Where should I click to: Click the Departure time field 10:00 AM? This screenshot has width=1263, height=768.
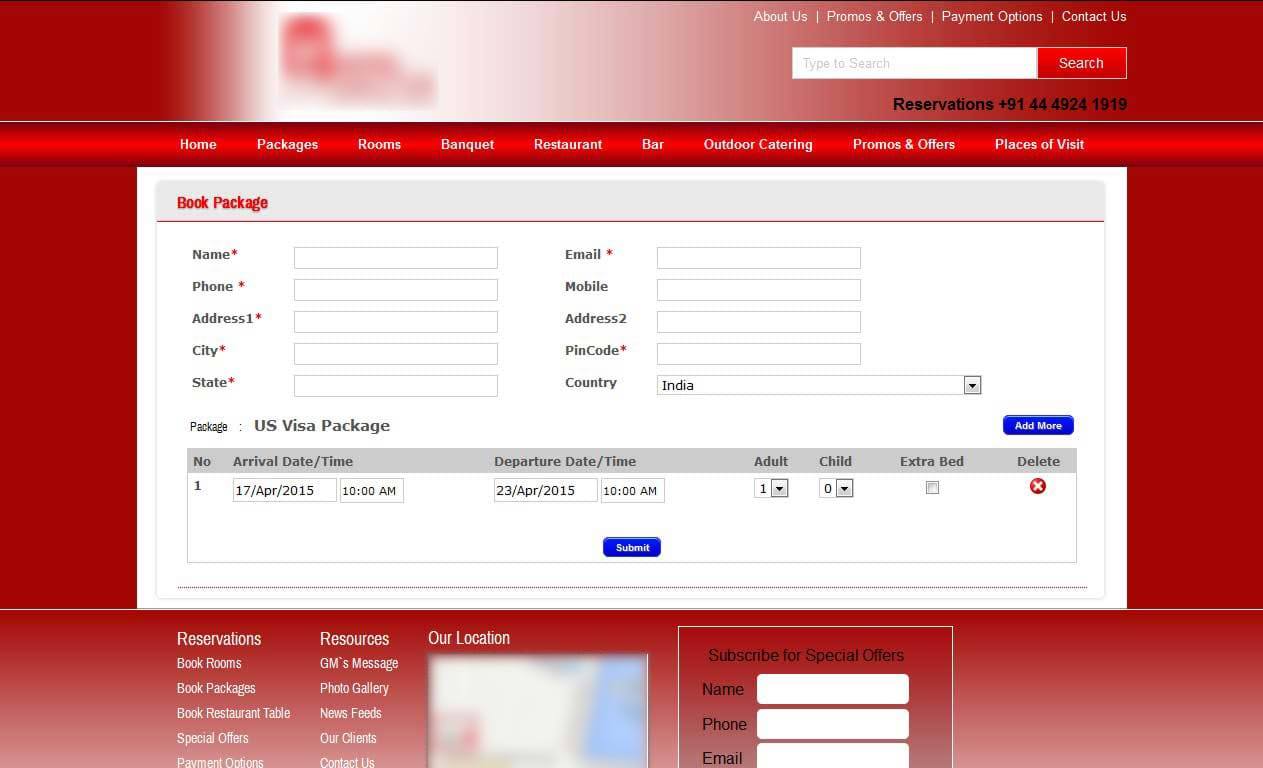click(x=632, y=490)
